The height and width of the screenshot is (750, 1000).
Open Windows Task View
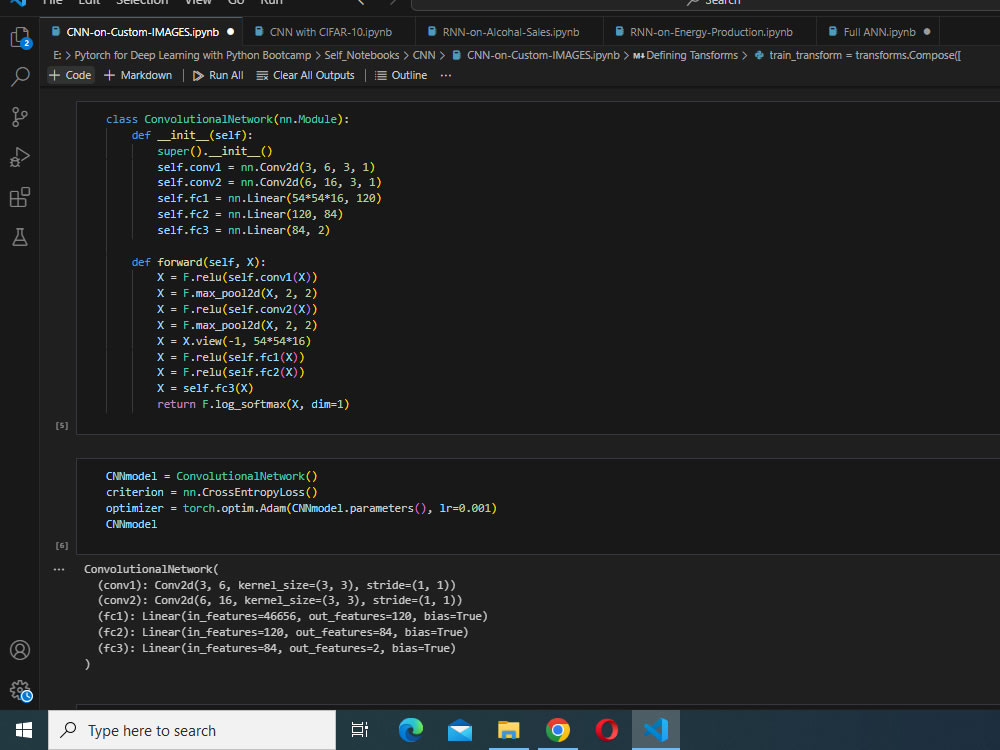360,730
